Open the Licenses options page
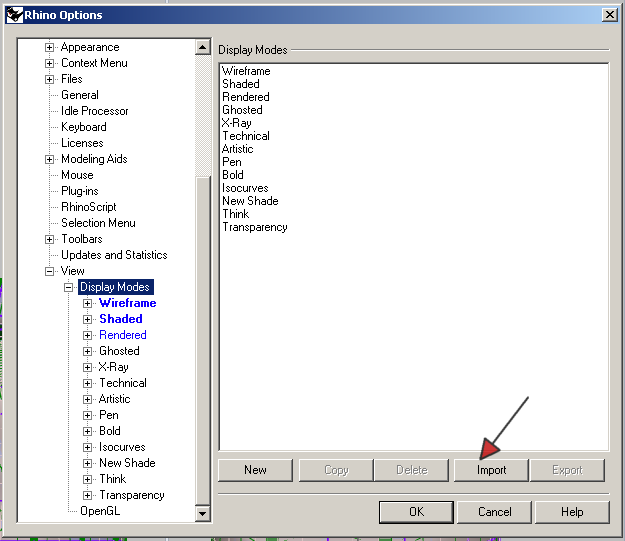The width and height of the screenshot is (625, 541). click(x=82, y=143)
